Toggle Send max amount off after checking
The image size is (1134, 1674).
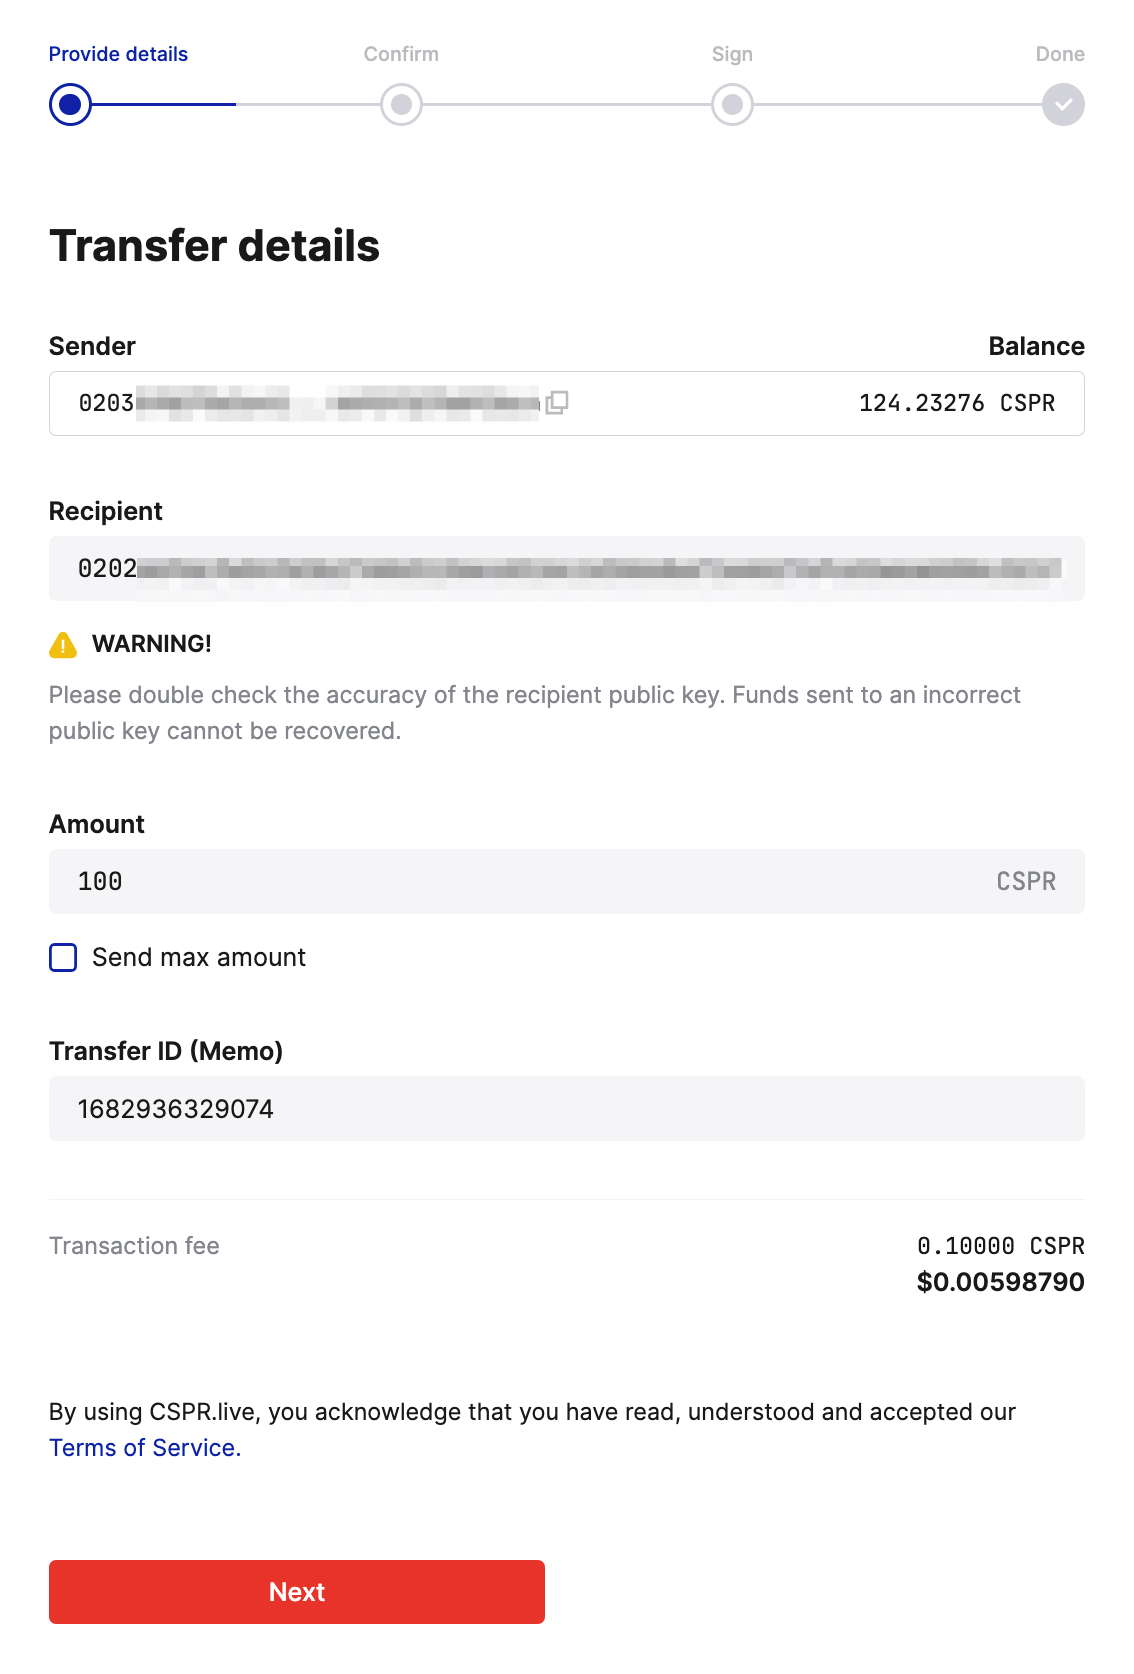point(62,957)
